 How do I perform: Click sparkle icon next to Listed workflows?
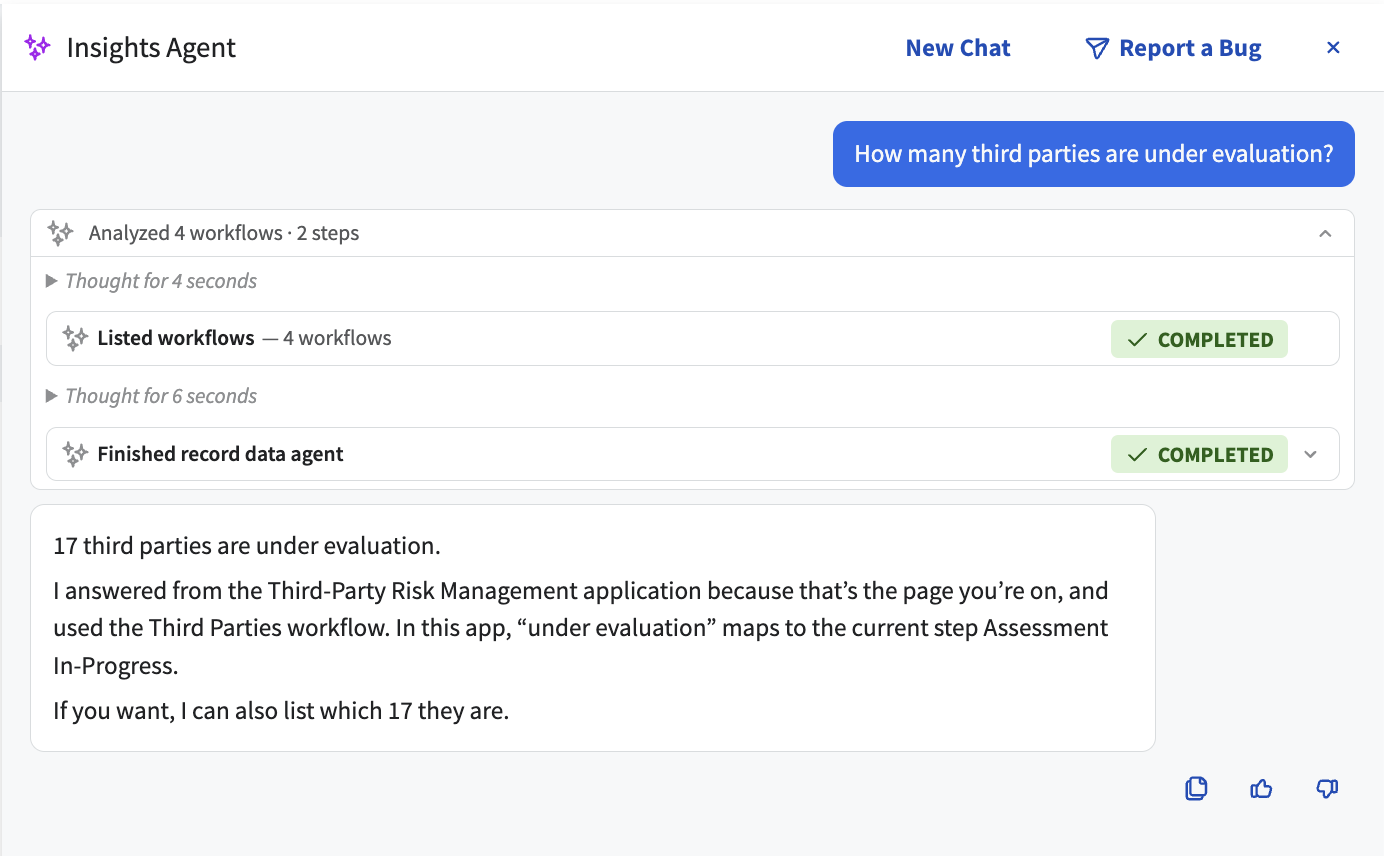point(75,338)
